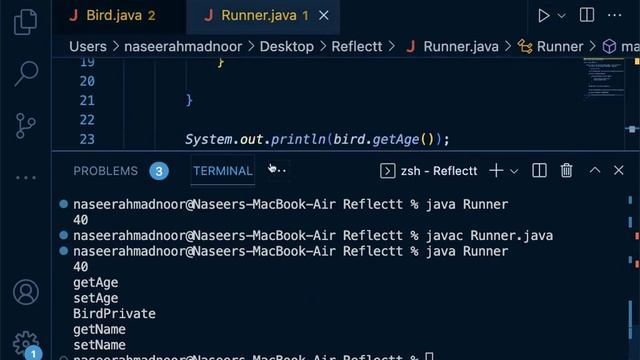Split the terminal pane

(539, 170)
